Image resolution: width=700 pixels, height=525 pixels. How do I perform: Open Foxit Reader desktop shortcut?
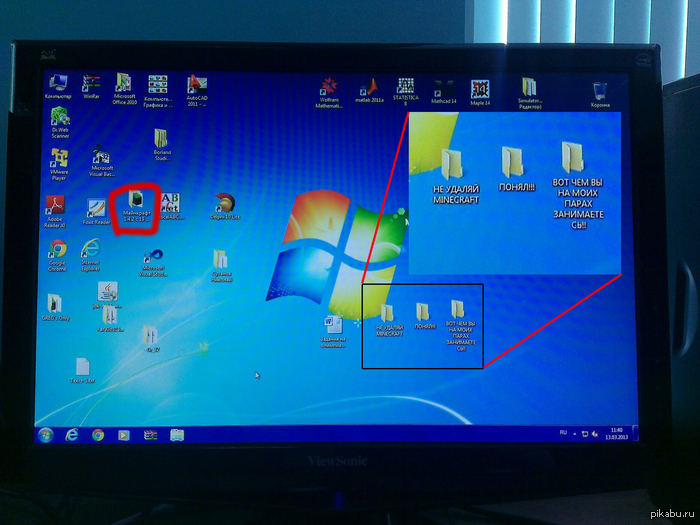[96, 211]
